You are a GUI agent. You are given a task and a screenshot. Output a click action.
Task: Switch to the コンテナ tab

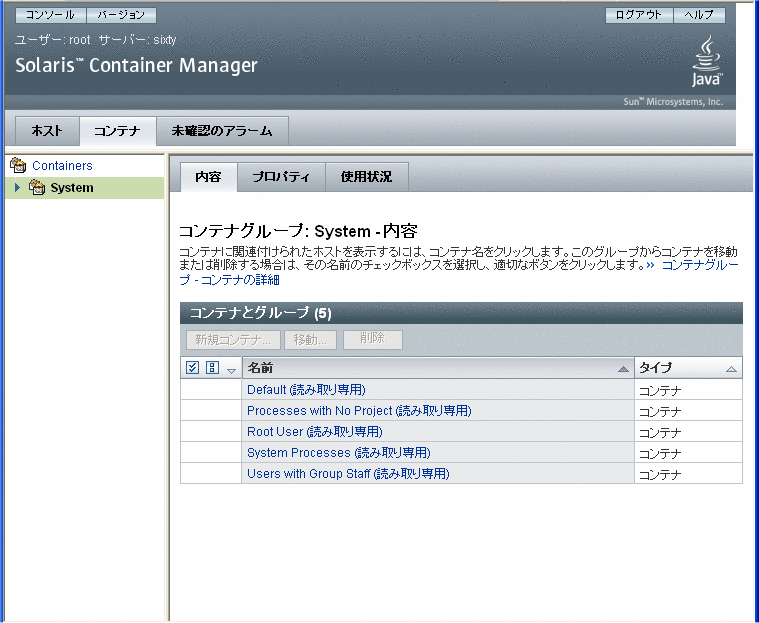pyautogui.click(x=117, y=131)
